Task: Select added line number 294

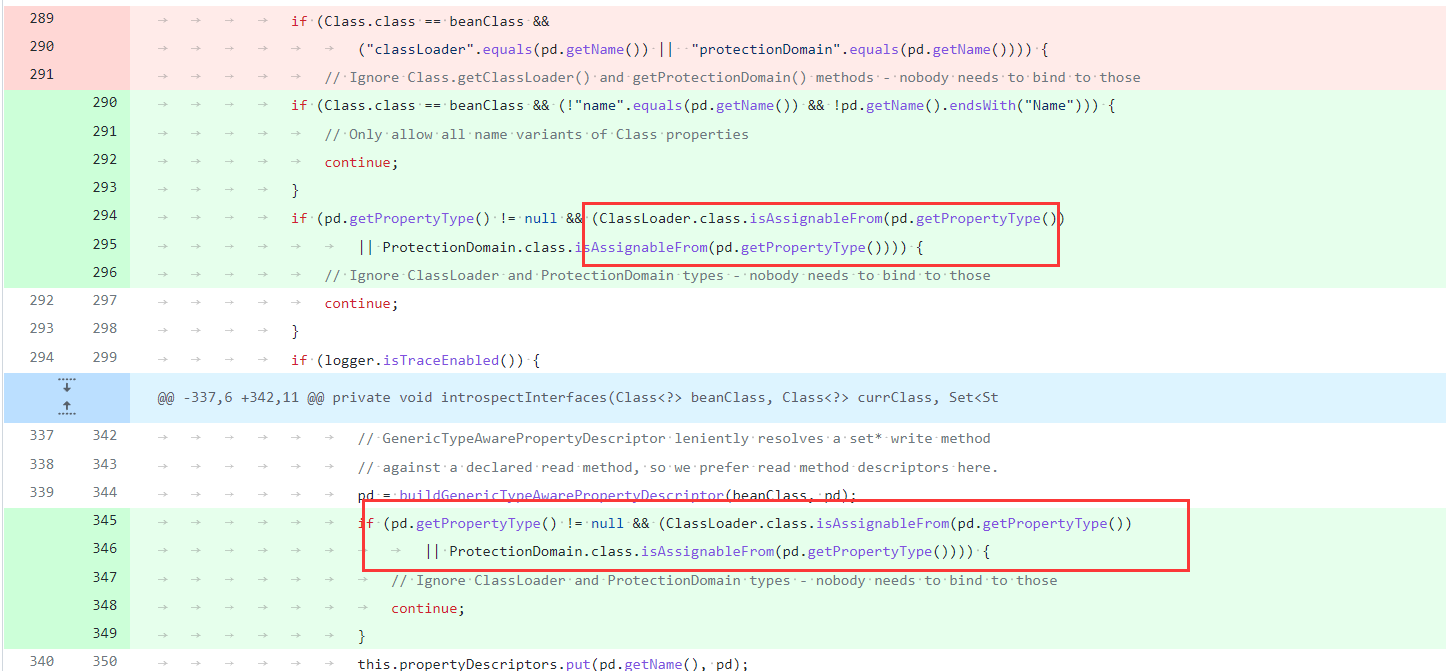Action: (104, 215)
